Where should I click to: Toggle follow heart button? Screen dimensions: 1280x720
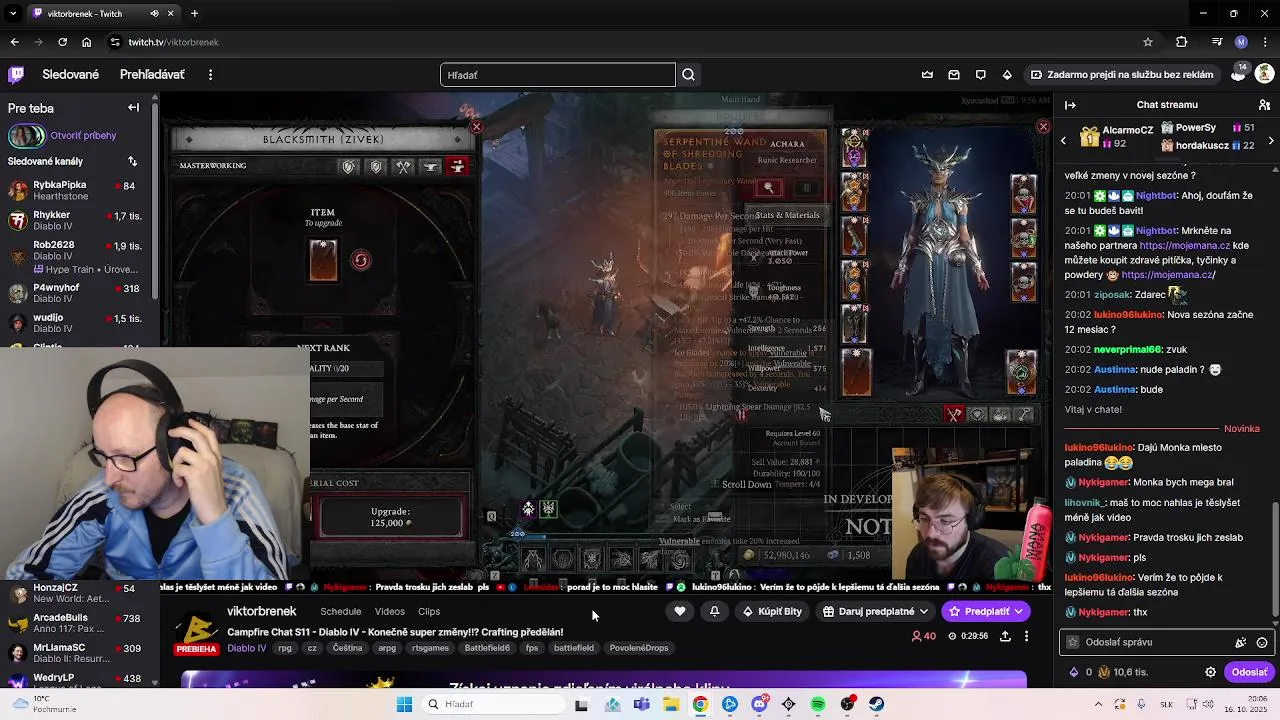(x=680, y=611)
